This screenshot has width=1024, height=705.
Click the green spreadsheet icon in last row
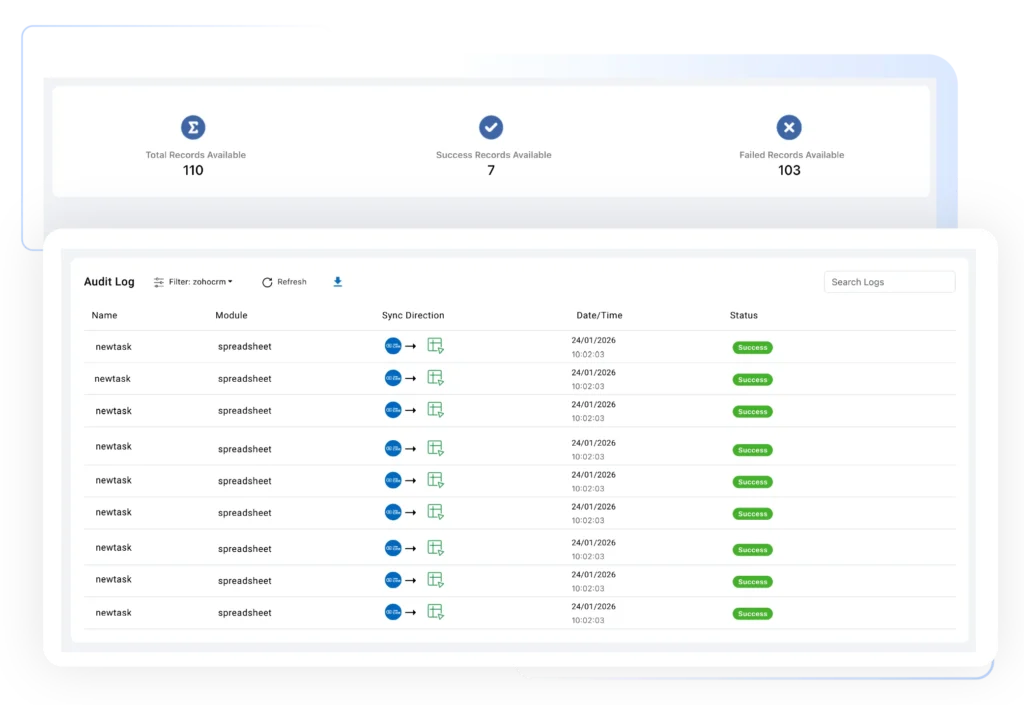(x=435, y=611)
